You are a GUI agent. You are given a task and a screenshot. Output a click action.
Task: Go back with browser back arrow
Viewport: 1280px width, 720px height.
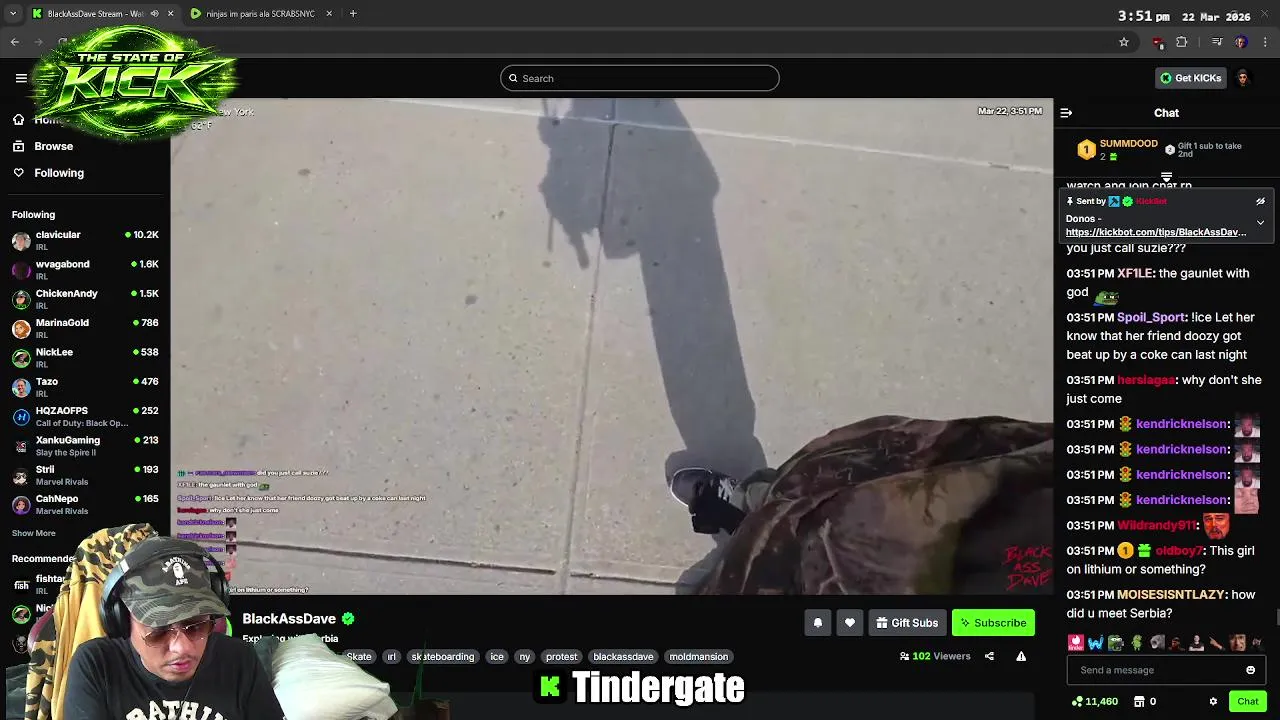point(15,42)
